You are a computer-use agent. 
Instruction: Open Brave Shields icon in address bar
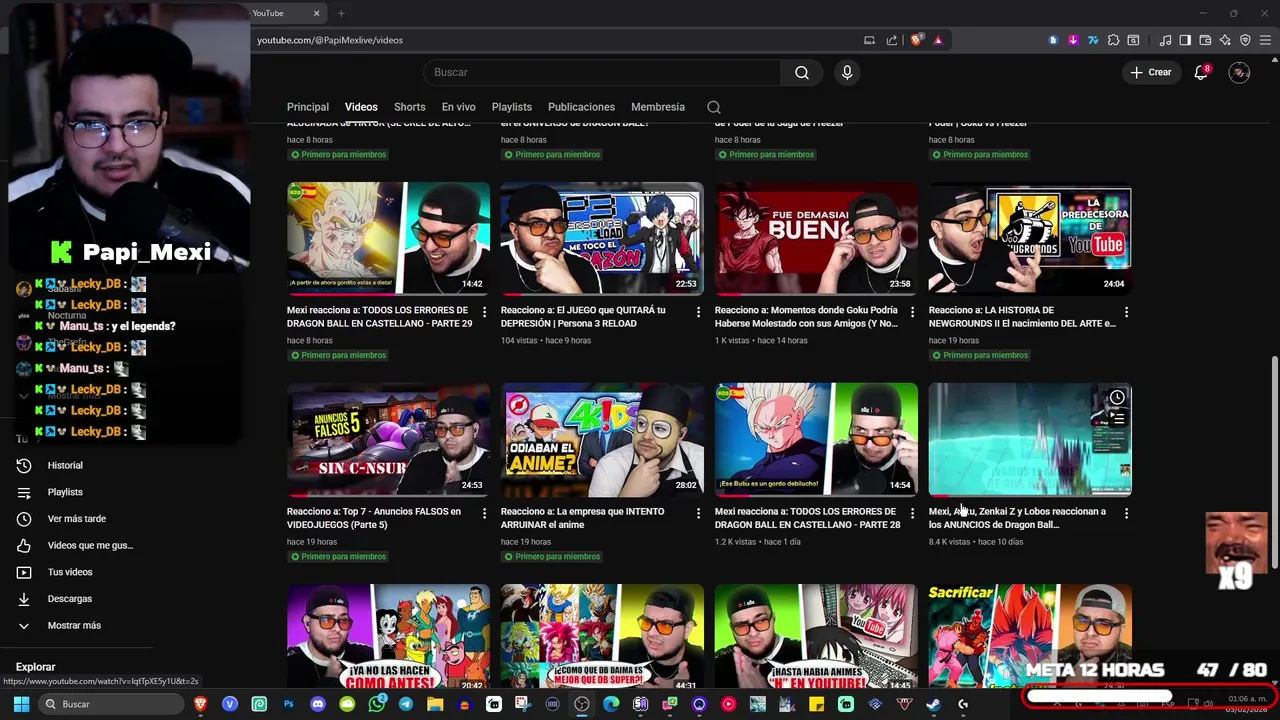pos(916,40)
